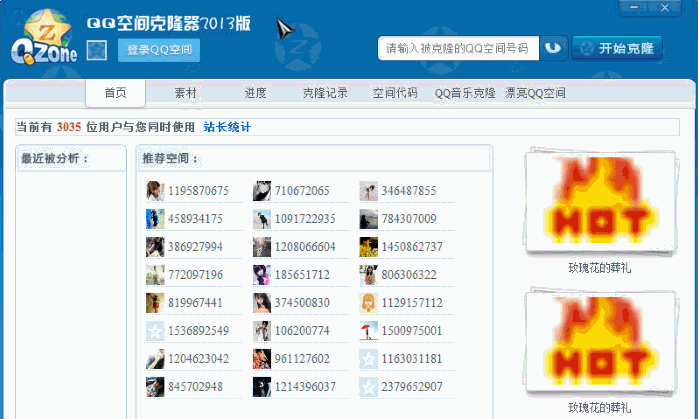Open the 漂亮QQ空间 tab
This screenshot has height=419, width=698.
click(535, 93)
